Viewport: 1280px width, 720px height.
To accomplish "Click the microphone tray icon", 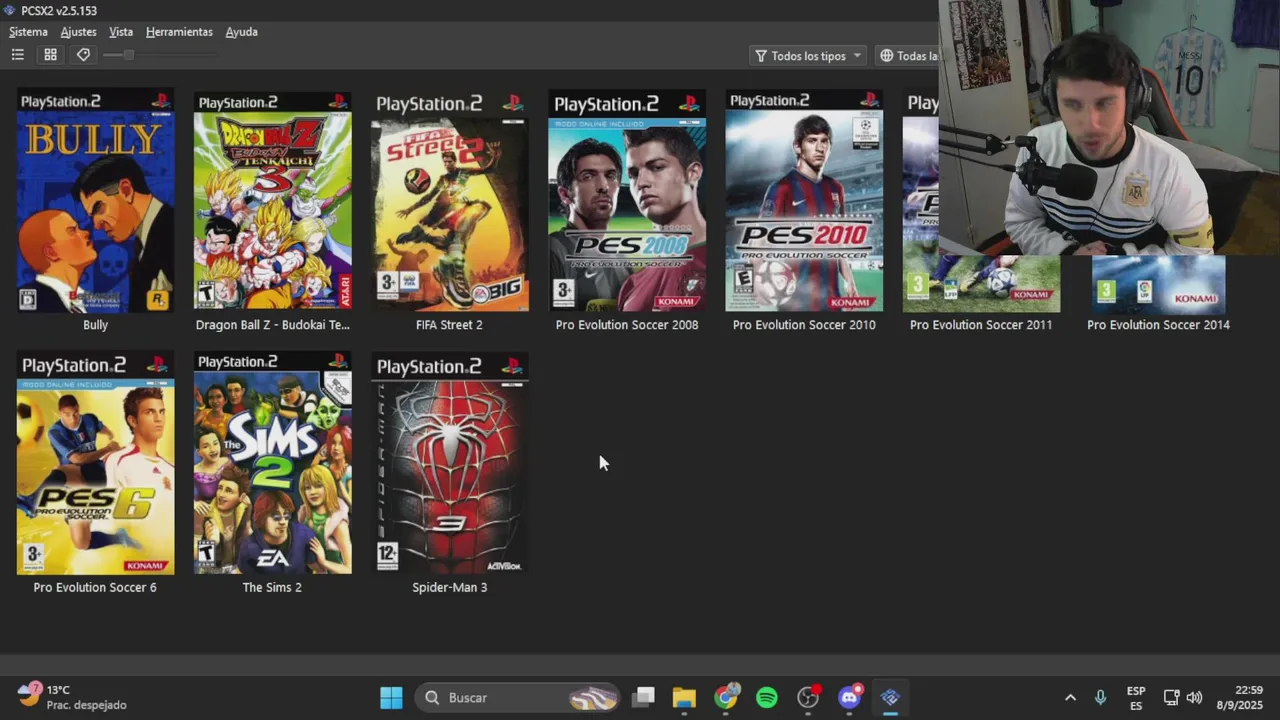I will click(1100, 697).
